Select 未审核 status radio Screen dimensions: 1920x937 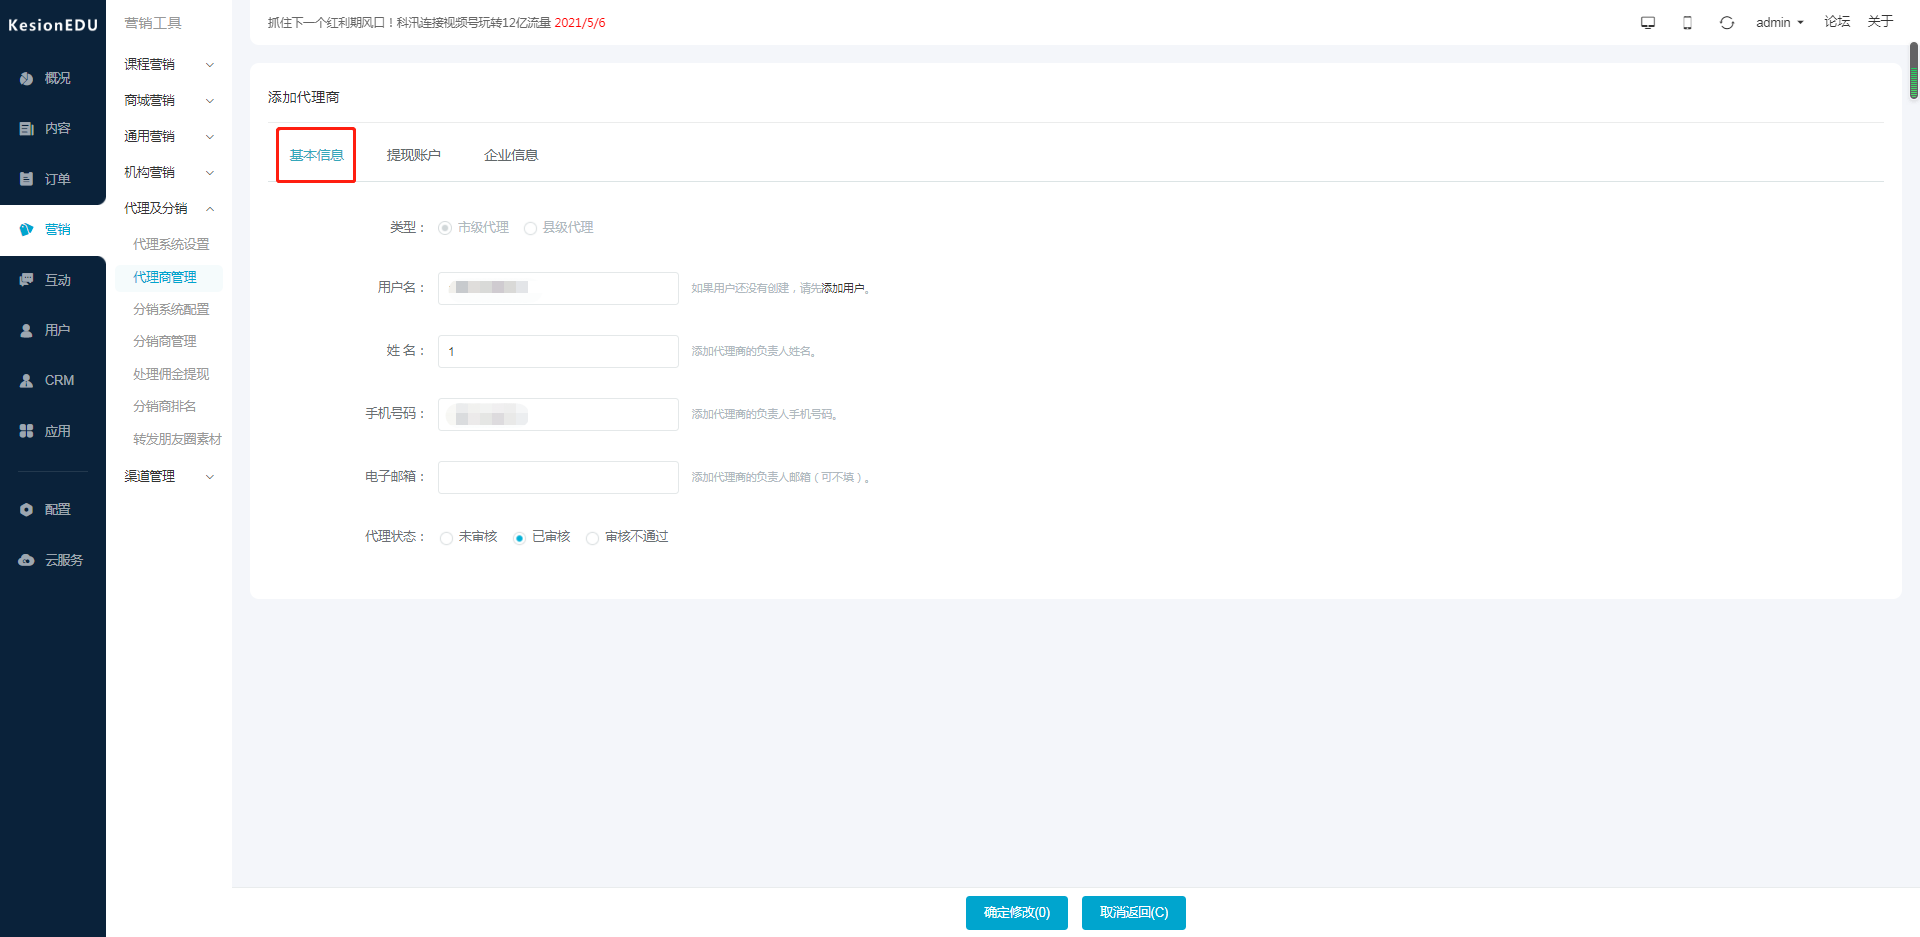[446, 538]
